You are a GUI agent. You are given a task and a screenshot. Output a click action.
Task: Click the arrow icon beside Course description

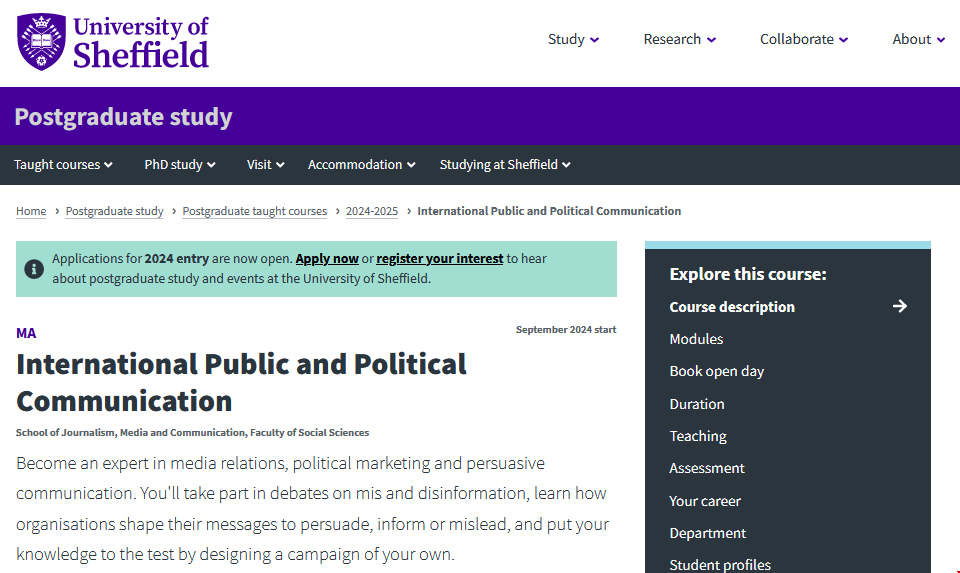[x=899, y=307]
